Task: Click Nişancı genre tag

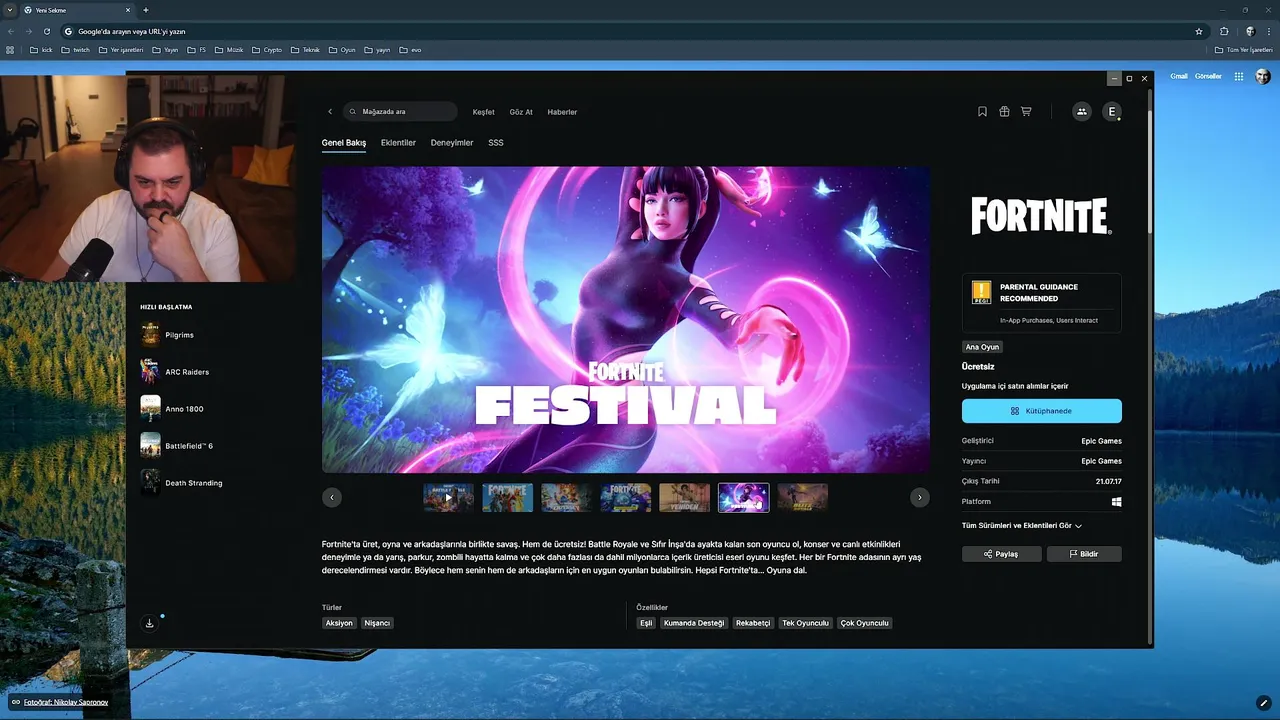Action: pos(377,623)
